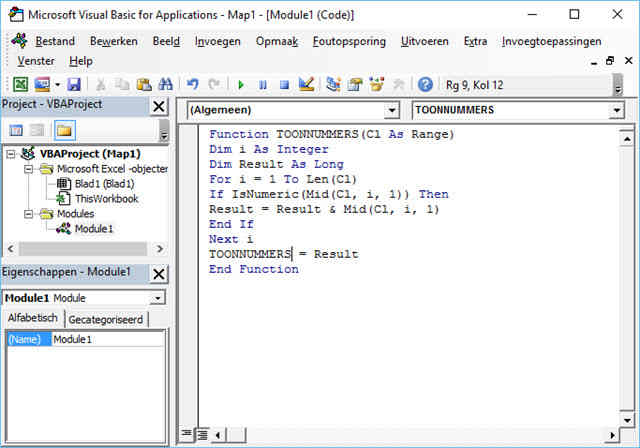Collapse the Microsoft Excel objects folder

point(28,169)
